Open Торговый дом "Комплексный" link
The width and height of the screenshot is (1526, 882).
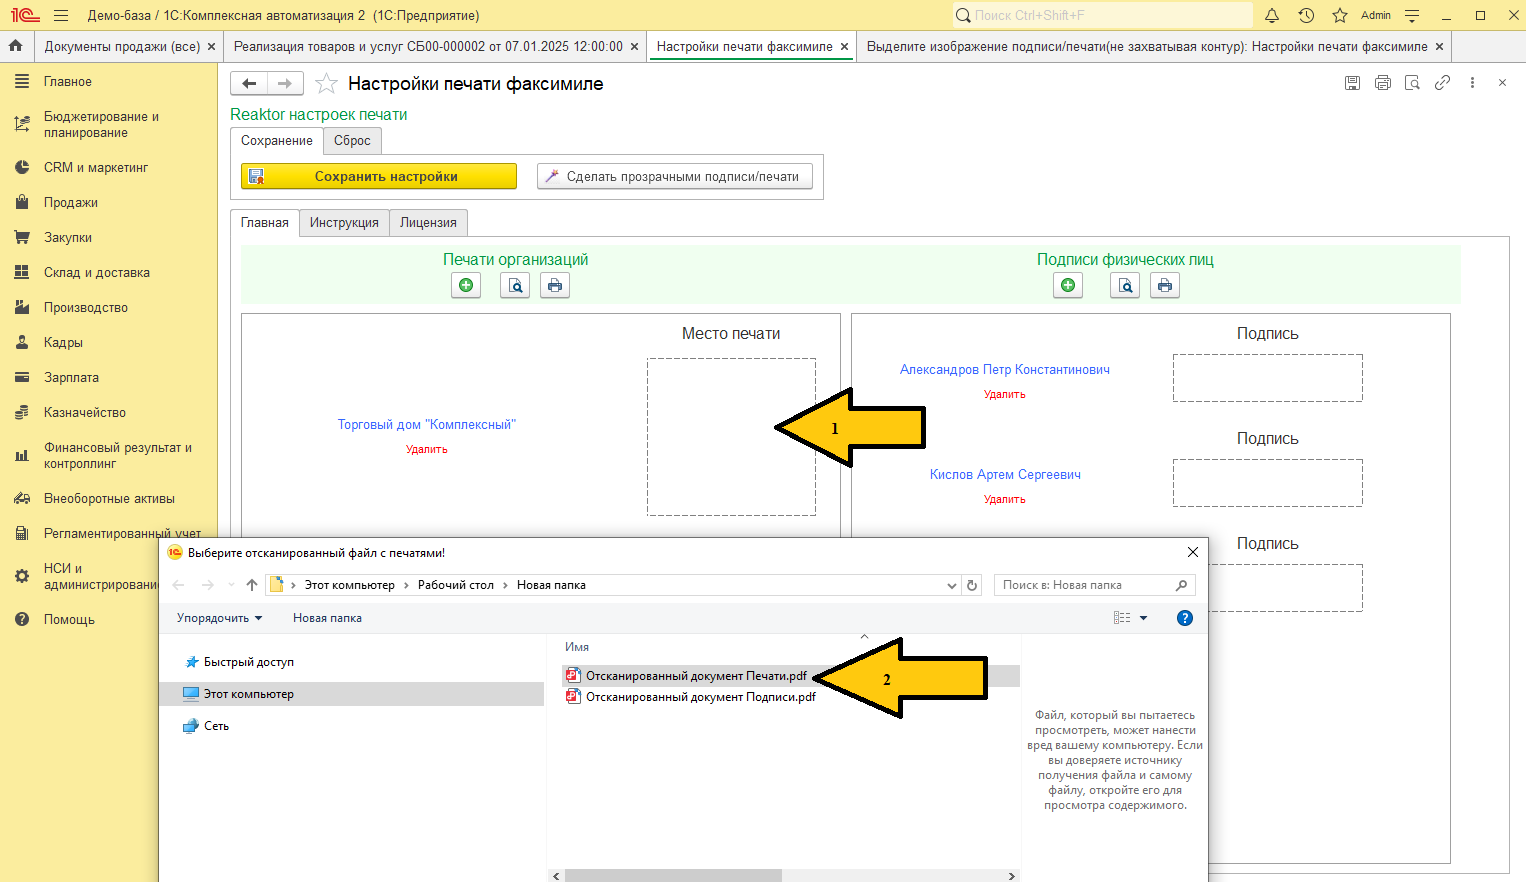click(x=427, y=425)
